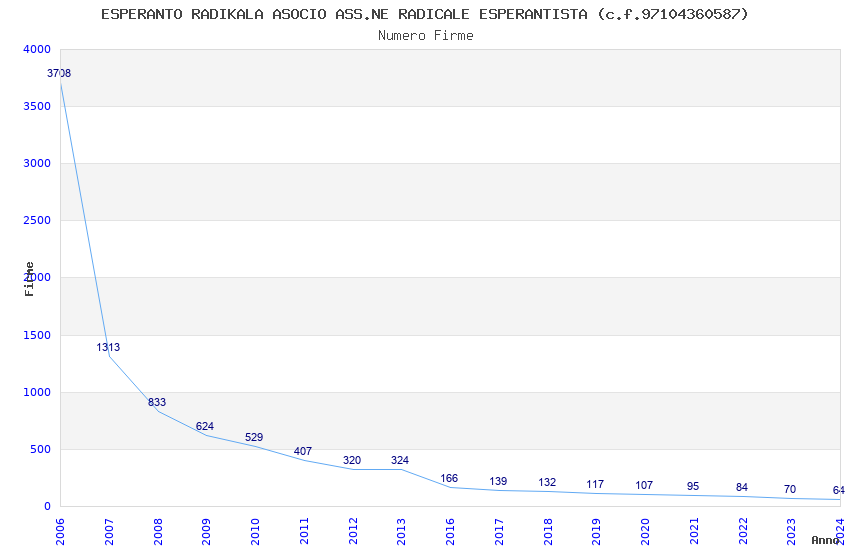Screen dimensions: 850x550
Task: Click data label 139 for 2017
Action: [x=498, y=481]
